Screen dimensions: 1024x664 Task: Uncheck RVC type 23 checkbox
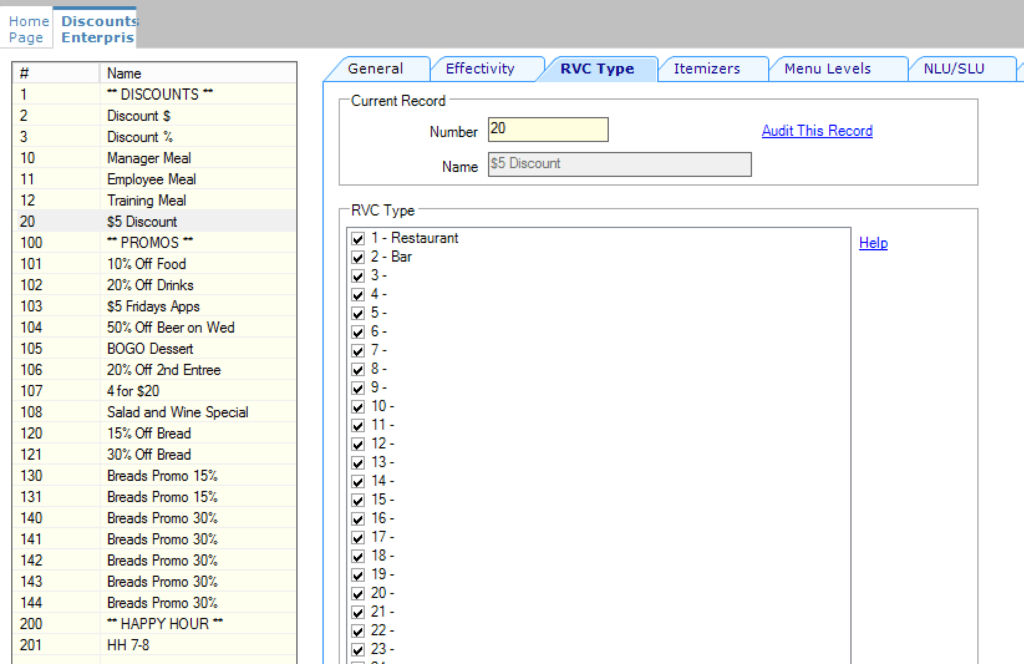coord(358,649)
